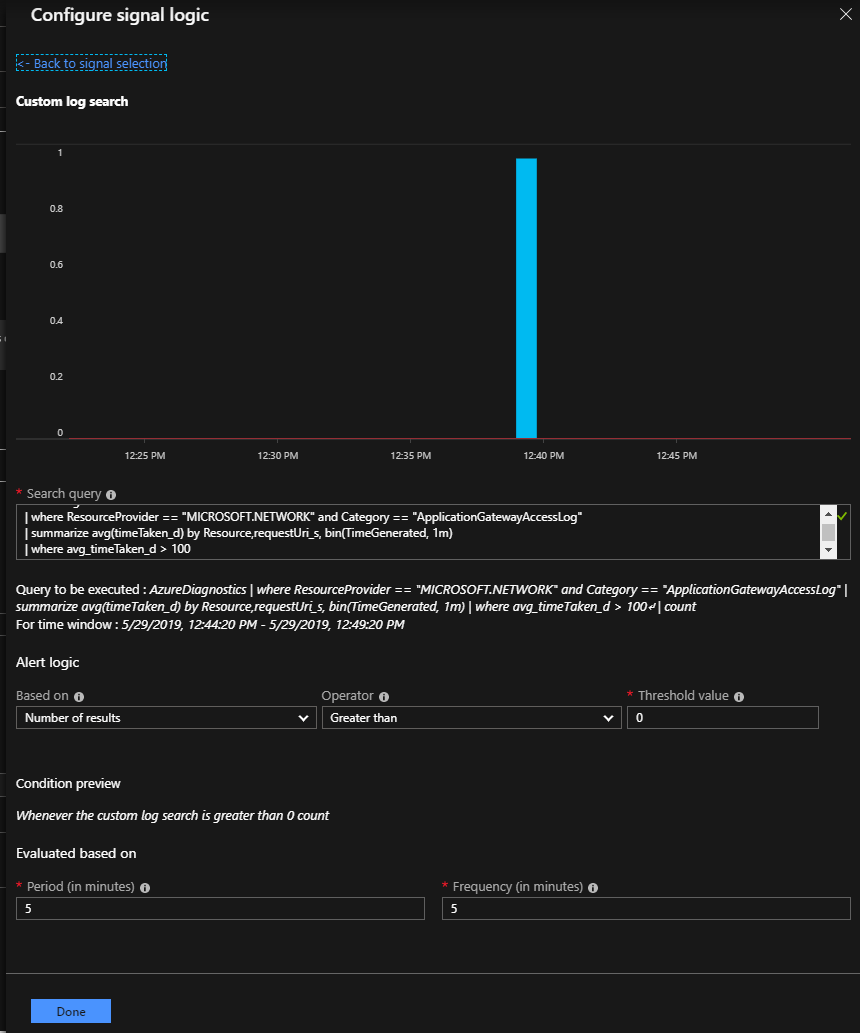The width and height of the screenshot is (860, 1033).
Task: Go back to signal selection
Action: point(91,64)
